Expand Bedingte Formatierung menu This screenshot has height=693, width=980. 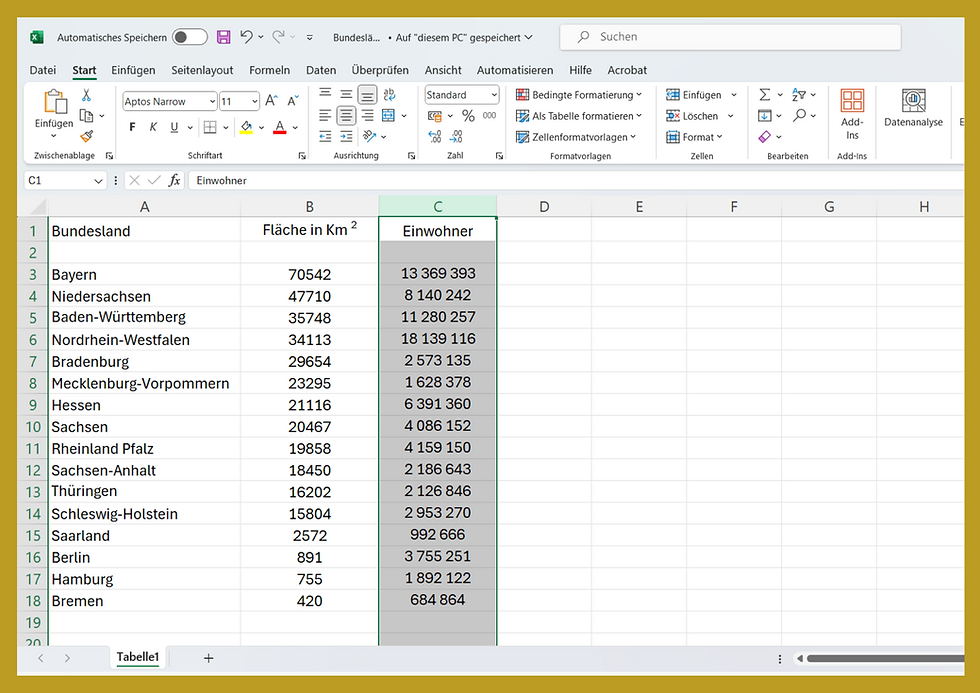pos(579,94)
